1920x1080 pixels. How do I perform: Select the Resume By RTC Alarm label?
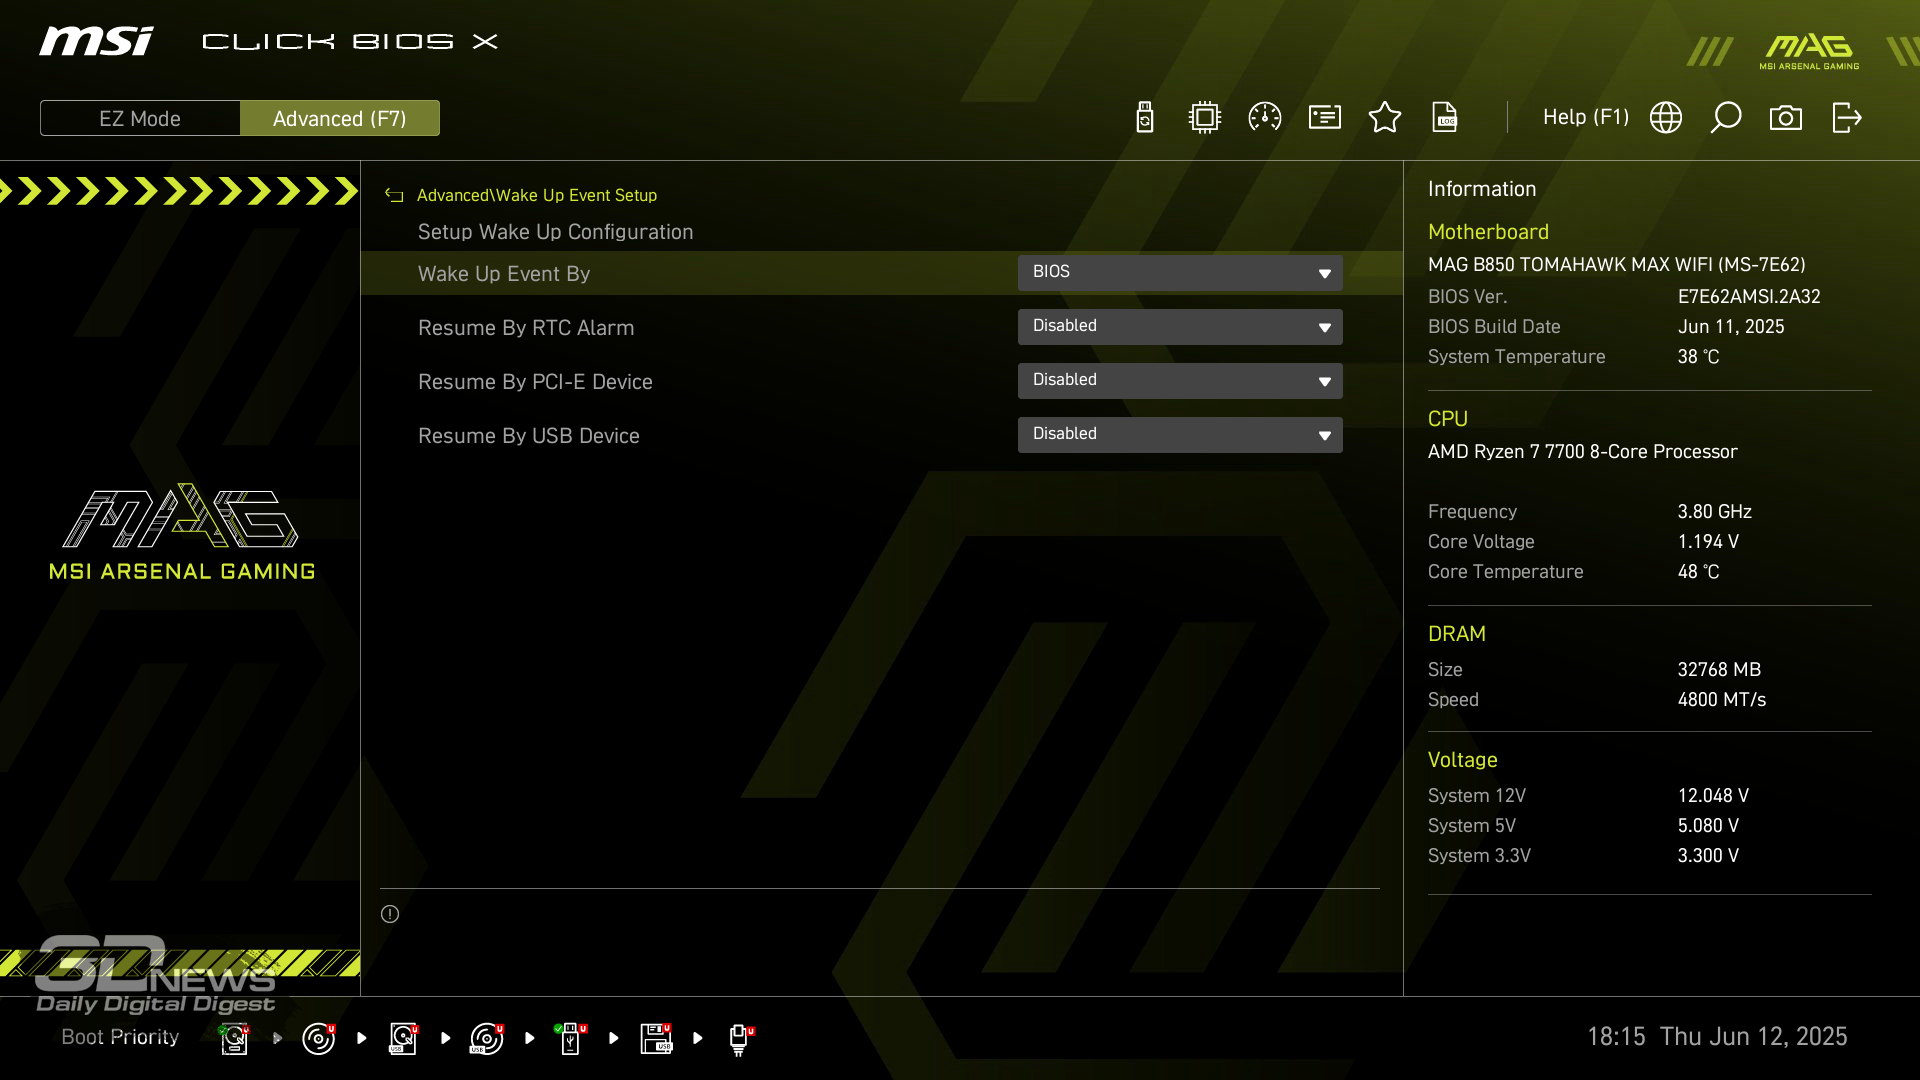pos(526,328)
